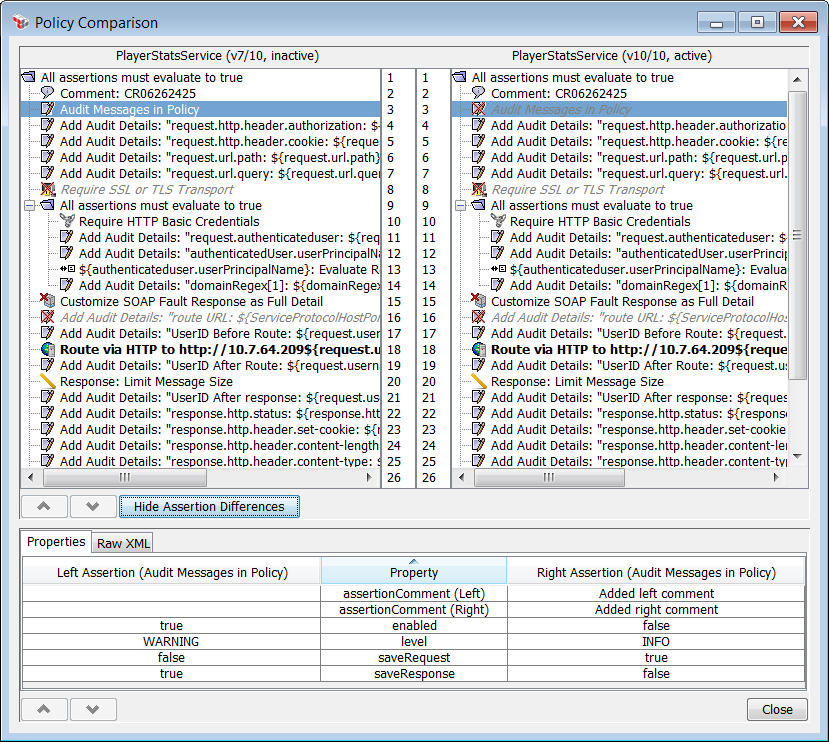
Task: Click the Customize SOAP Fault Response icon in right pane
Action: (x=478, y=301)
